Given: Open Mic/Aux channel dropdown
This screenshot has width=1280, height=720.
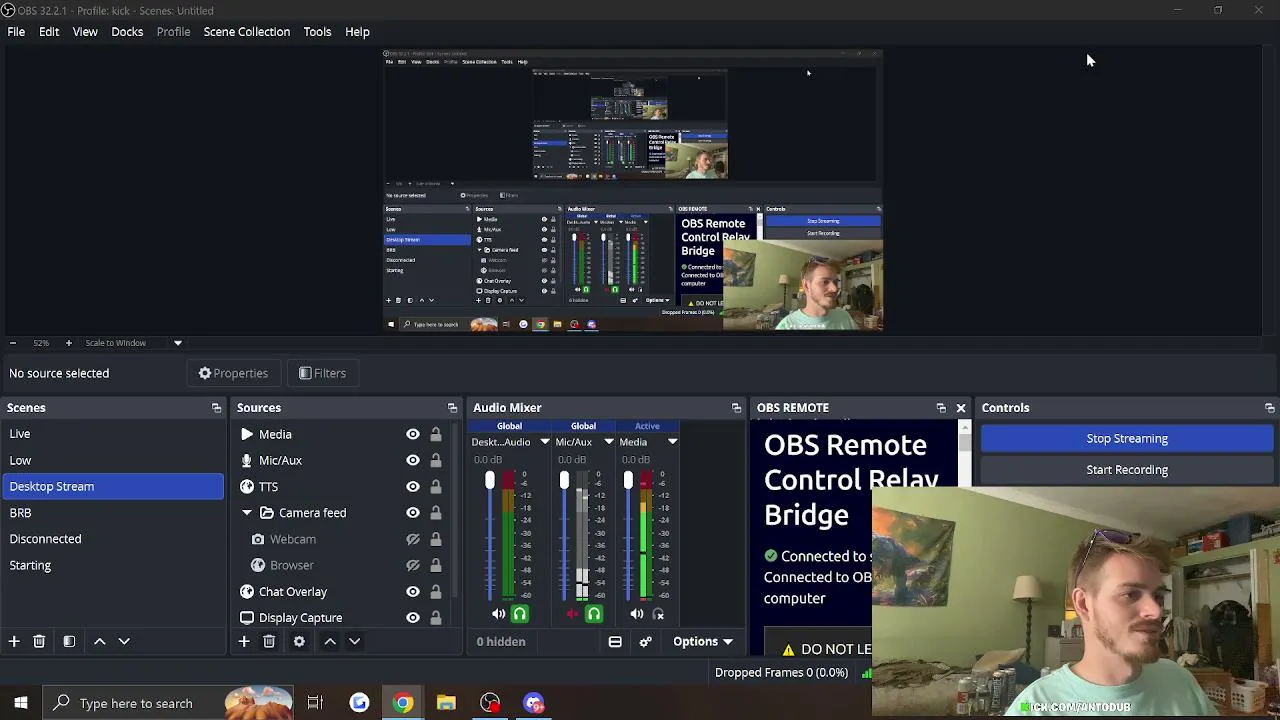Looking at the screenshot, I should [608, 442].
